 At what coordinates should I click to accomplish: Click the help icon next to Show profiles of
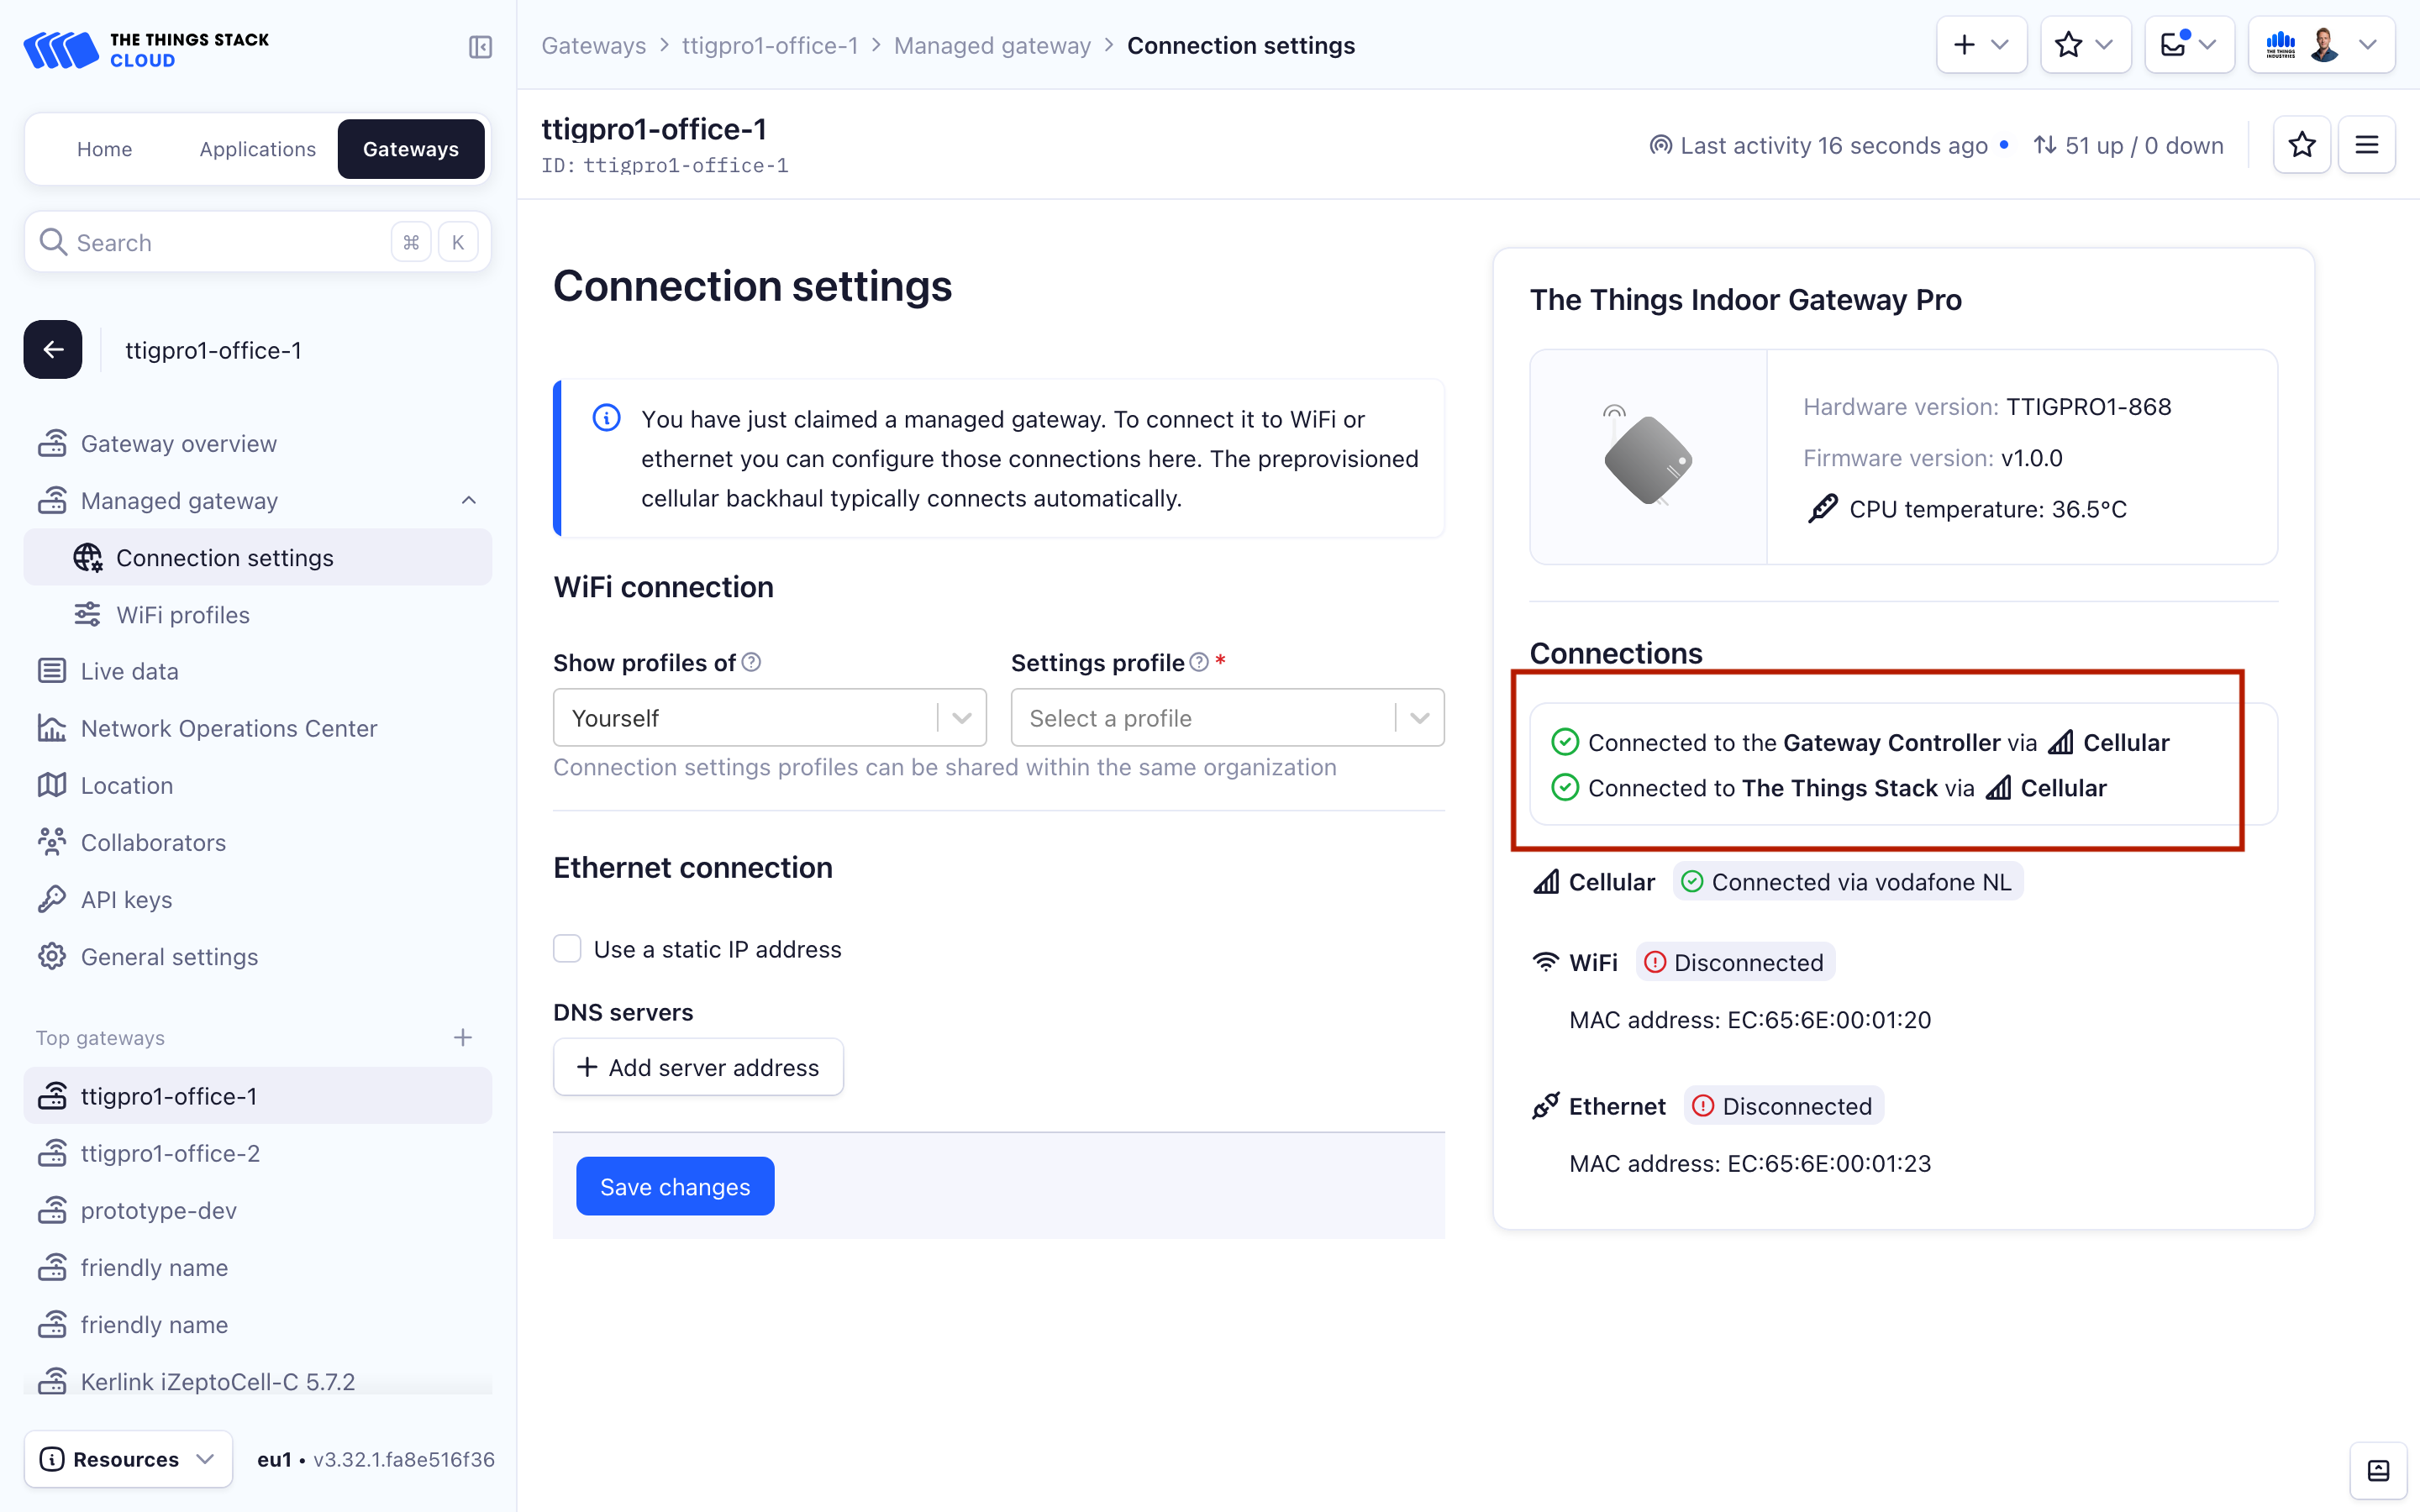coord(752,662)
